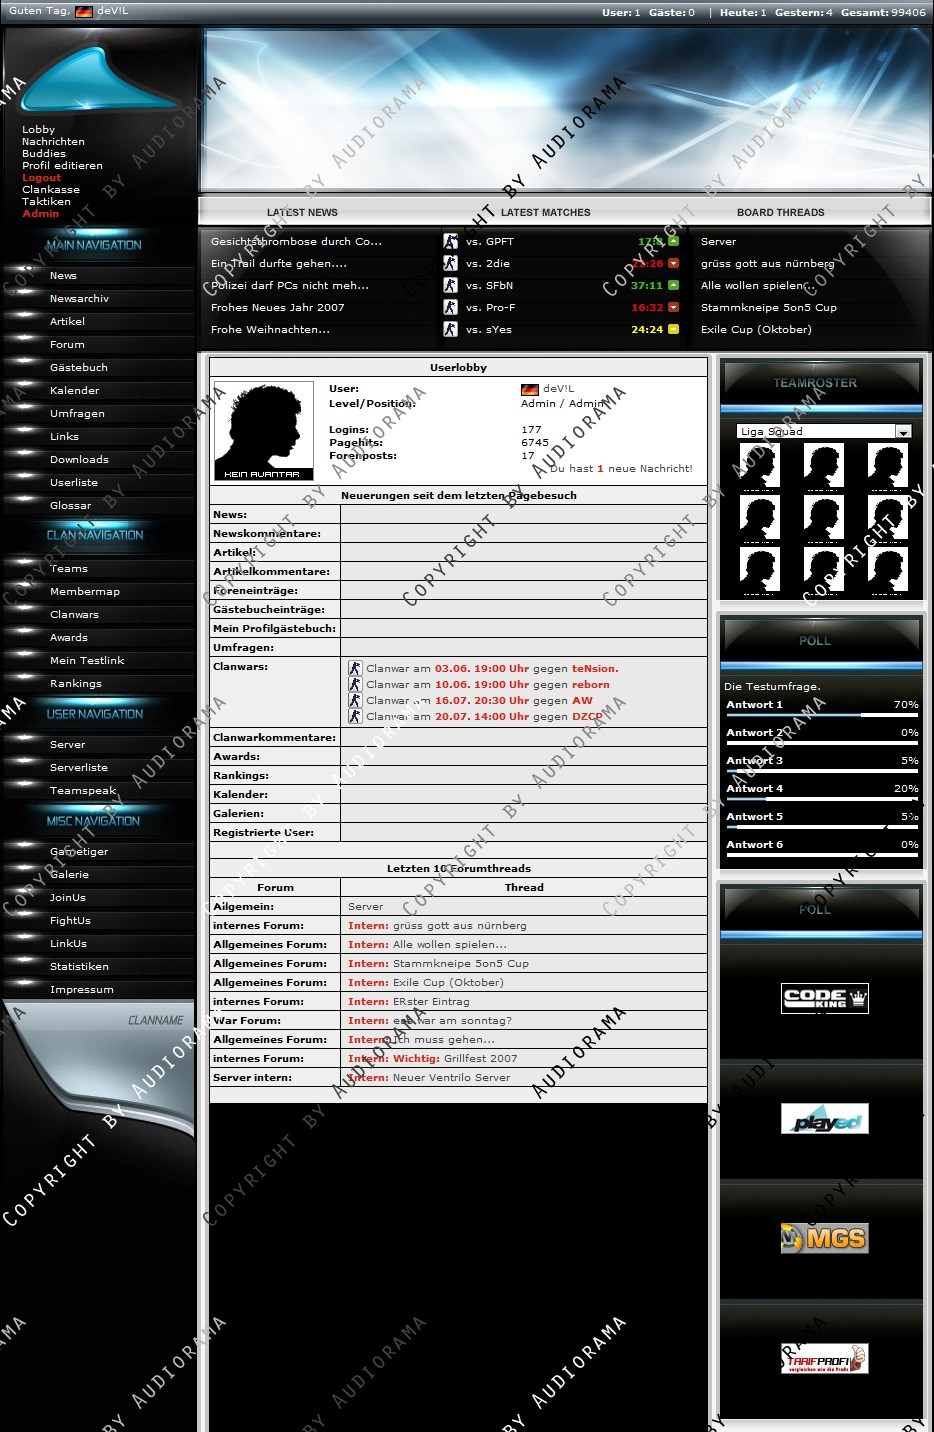934x1432 pixels.
Task: Click the Counter-Strike icon beside vs. GPFT
Action: pyautogui.click(x=450, y=241)
